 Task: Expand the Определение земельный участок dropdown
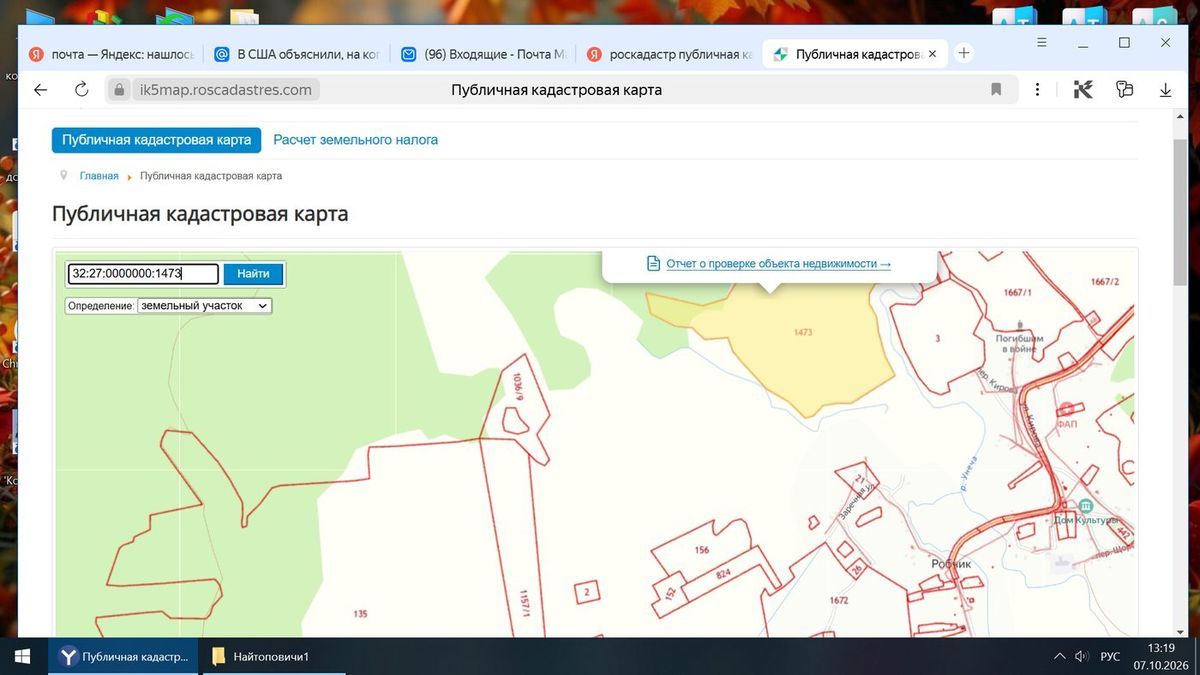pos(205,306)
